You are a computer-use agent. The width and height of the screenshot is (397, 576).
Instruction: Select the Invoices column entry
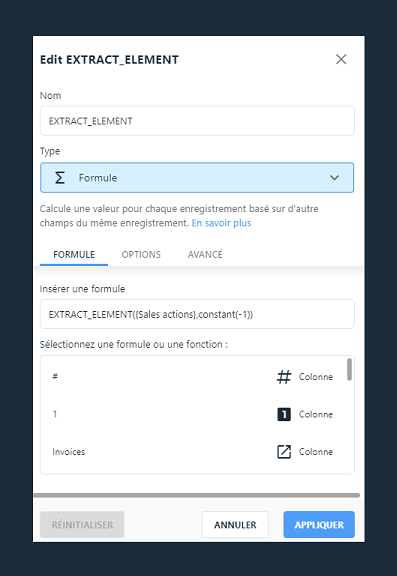(x=193, y=452)
